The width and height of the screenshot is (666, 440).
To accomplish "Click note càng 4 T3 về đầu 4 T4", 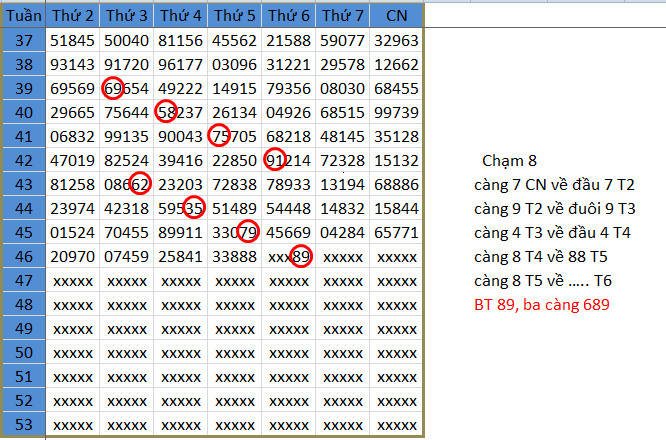I will click(553, 233).
